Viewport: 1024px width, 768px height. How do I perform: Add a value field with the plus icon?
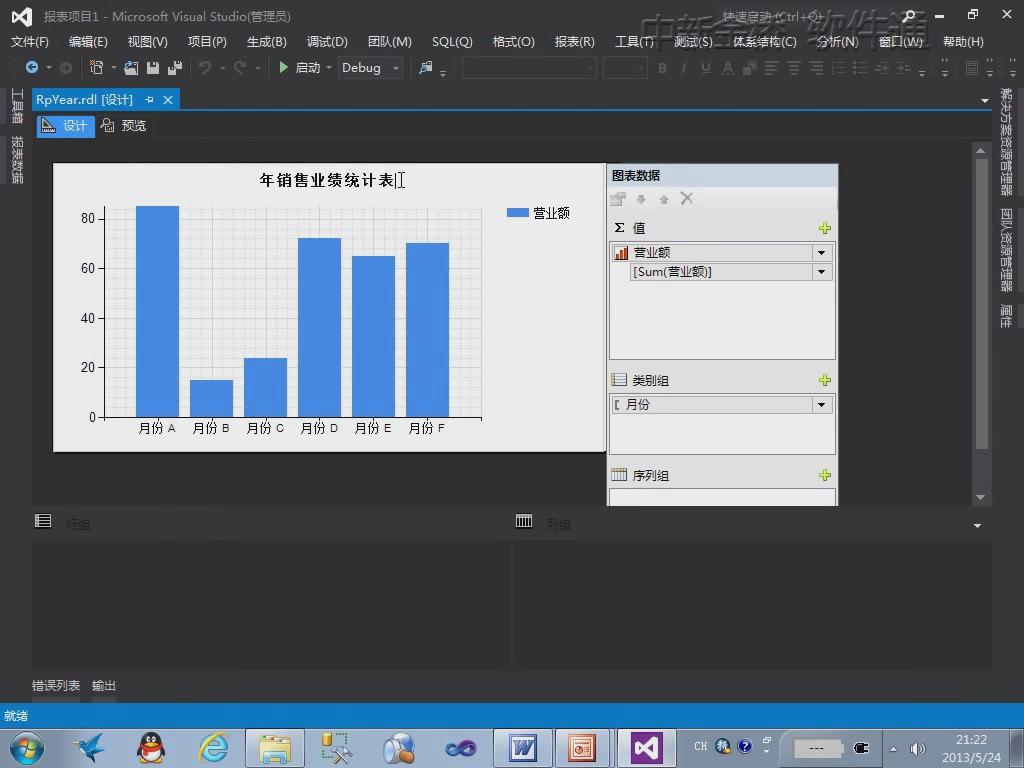coord(825,228)
